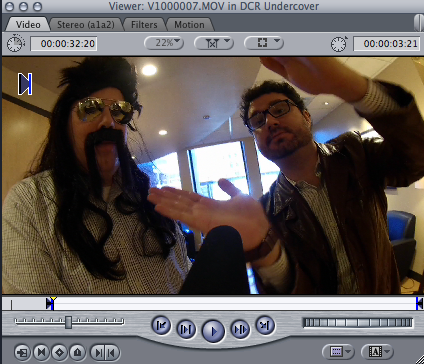Open the Recent Clips popup menu
This screenshot has width=424, height=364.
tap(338, 351)
